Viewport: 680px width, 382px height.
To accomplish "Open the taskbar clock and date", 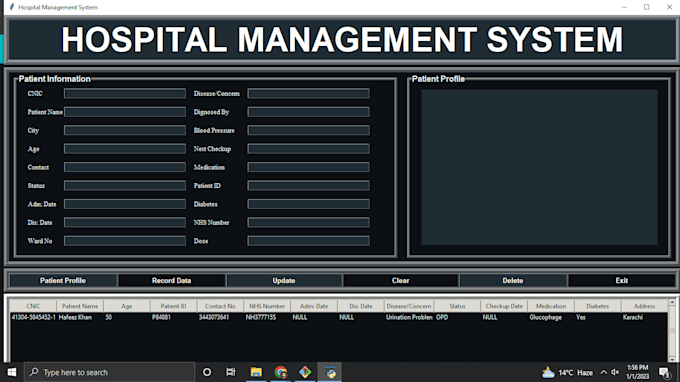I will [x=638, y=372].
